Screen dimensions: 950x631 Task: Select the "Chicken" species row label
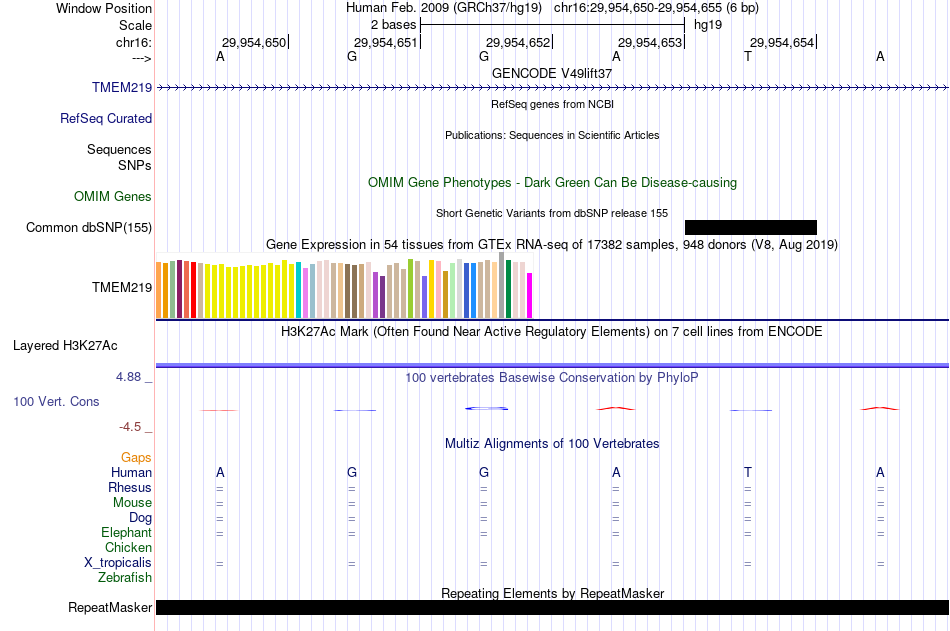(x=128, y=547)
